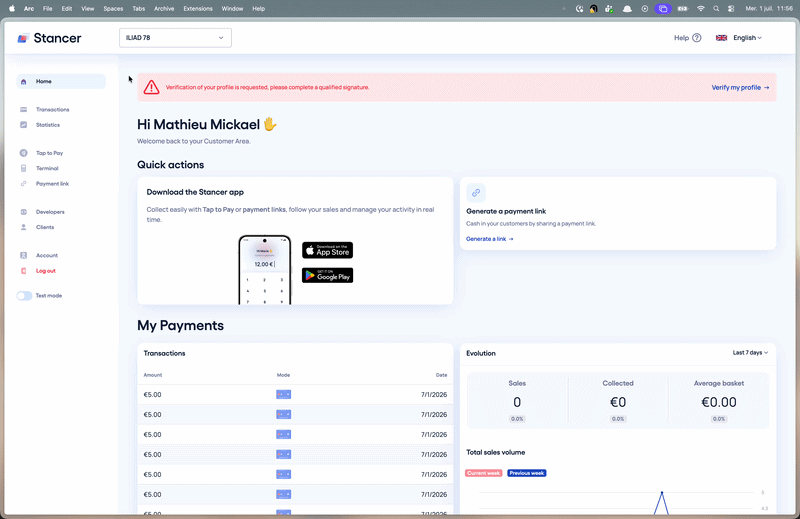
Task: Open Clients sidebar icon
Action: (x=23, y=227)
